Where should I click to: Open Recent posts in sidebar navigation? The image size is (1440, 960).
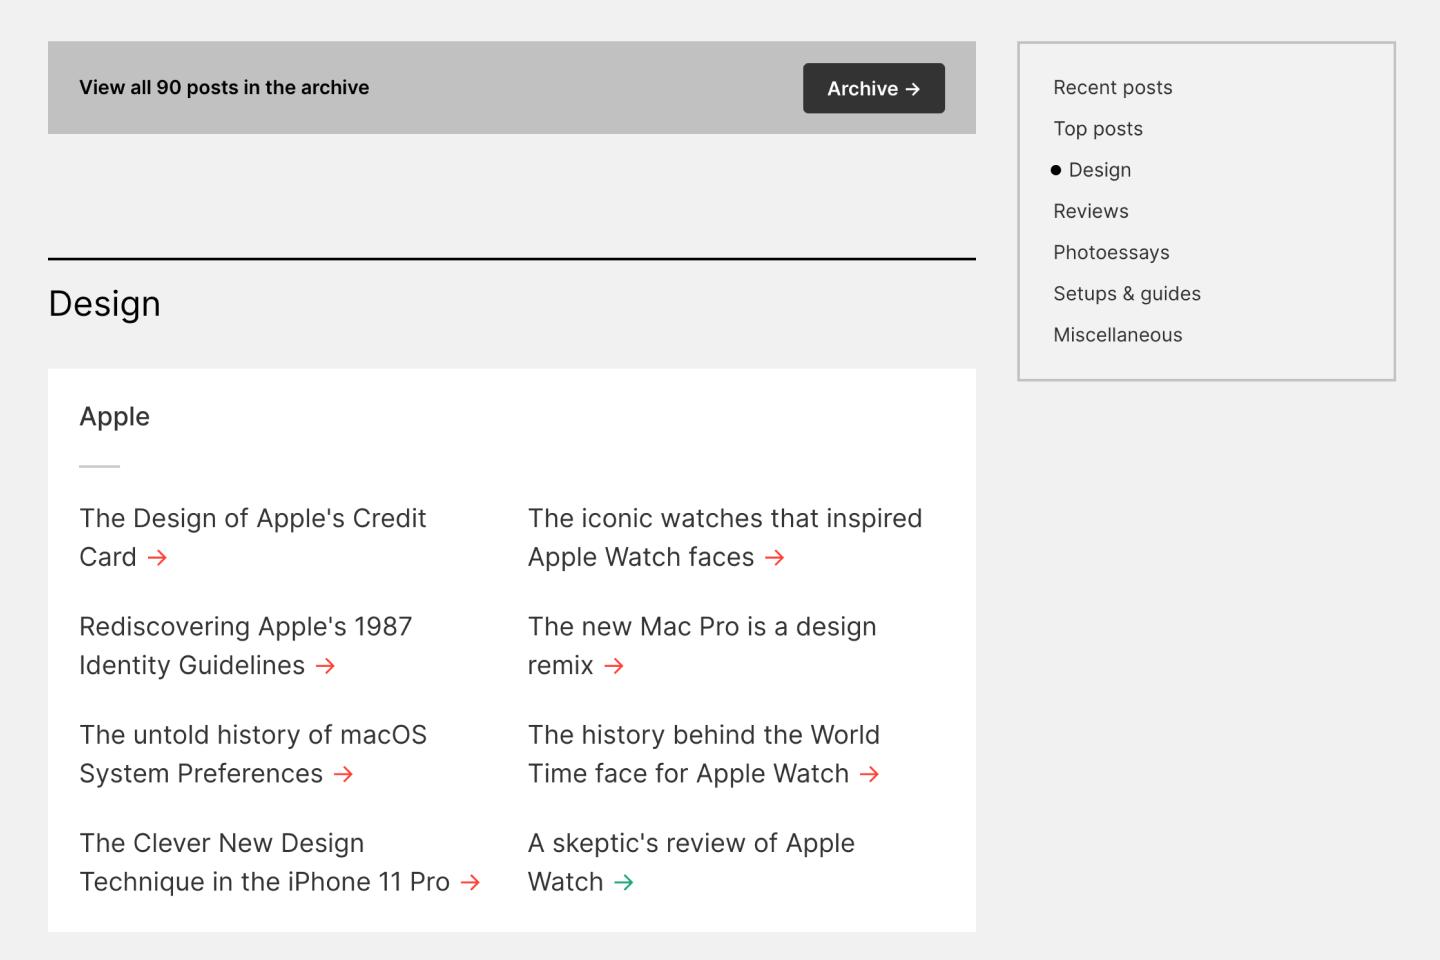click(x=1112, y=87)
